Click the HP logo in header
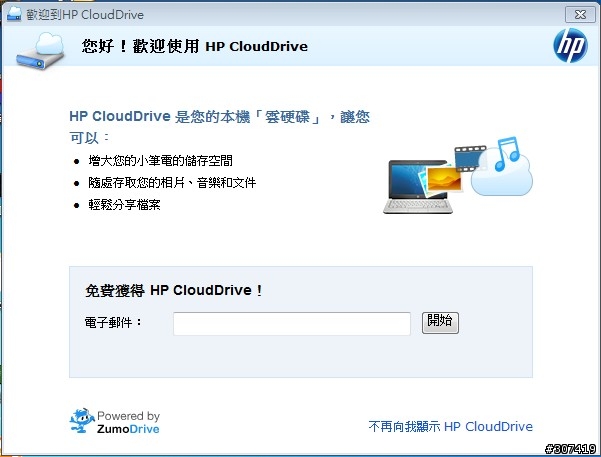The height and width of the screenshot is (457, 601). (570, 46)
